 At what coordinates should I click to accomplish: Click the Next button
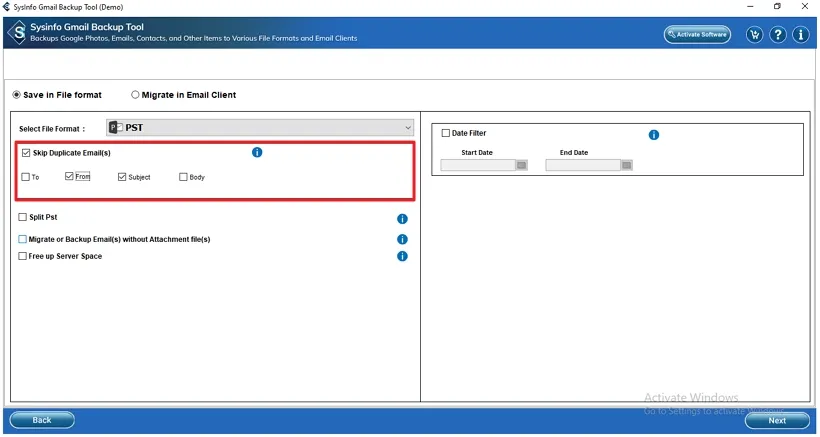(777, 420)
